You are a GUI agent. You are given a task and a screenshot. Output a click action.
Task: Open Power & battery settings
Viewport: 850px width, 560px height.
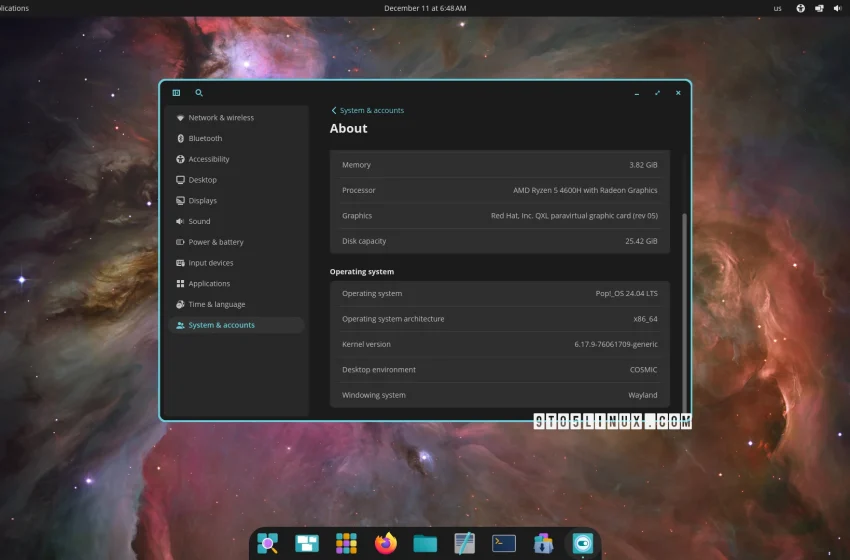click(x=236, y=242)
